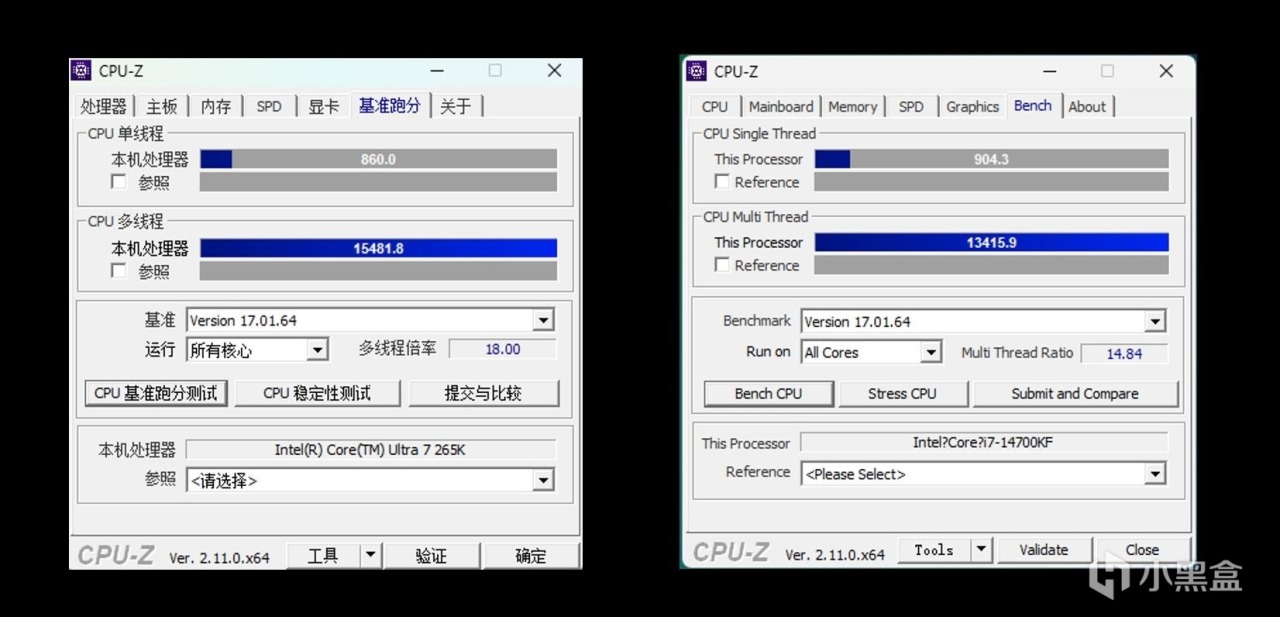Screen dimensions: 1280x617
Task: Run Bench CPU
Action: (768, 394)
